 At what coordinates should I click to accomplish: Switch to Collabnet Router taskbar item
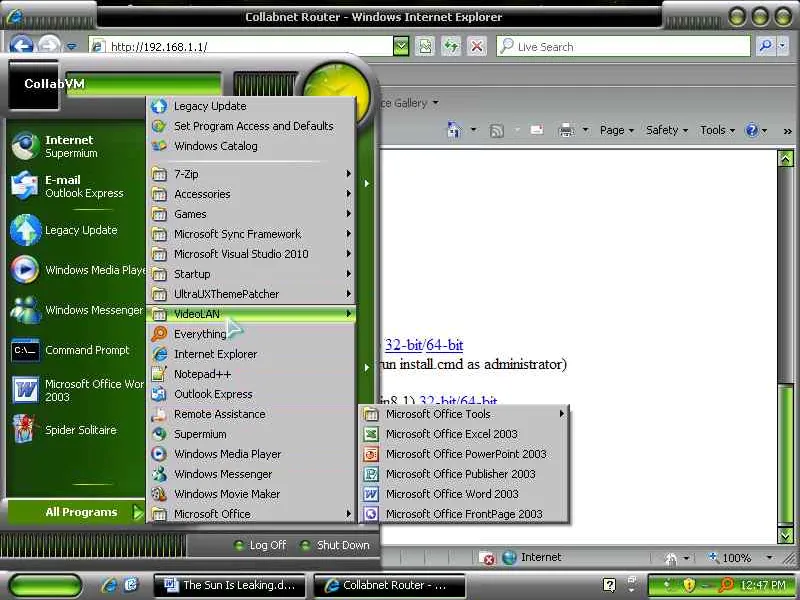click(x=390, y=585)
